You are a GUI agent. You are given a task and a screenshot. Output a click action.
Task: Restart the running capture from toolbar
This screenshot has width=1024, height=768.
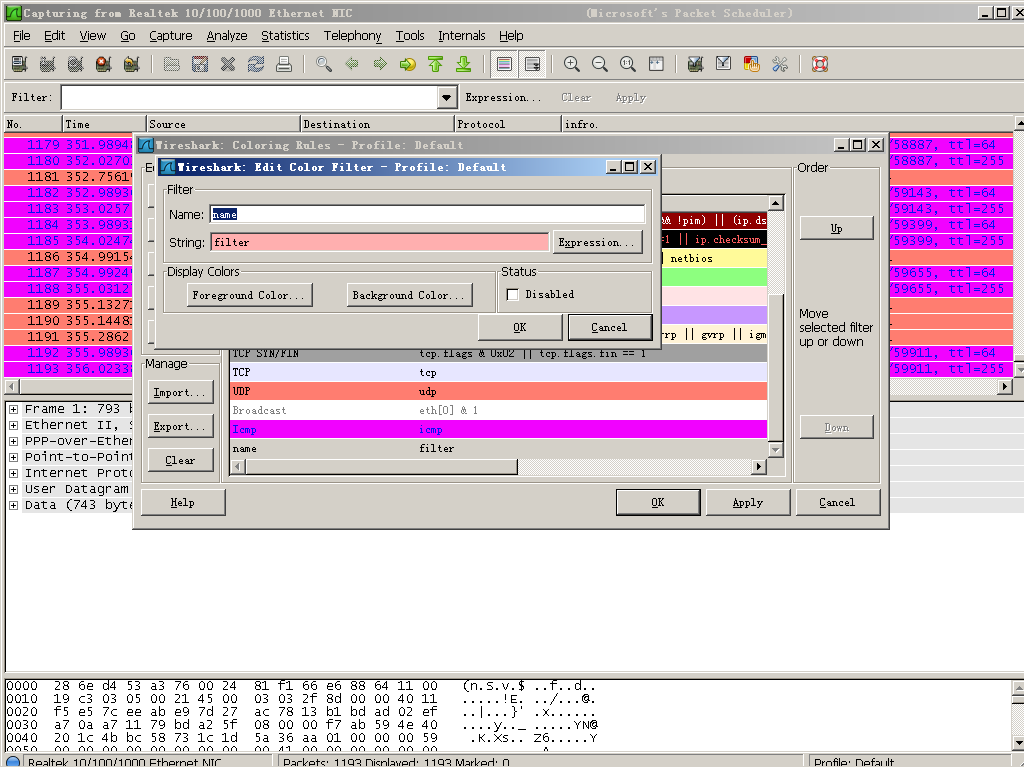pyautogui.click(x=131, y=64)
